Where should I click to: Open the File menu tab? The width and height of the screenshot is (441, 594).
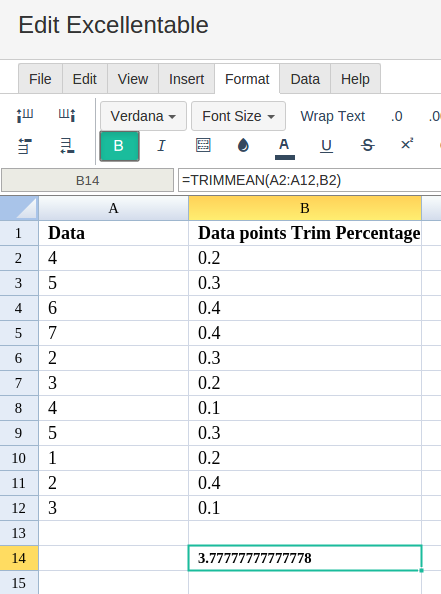(x=40, y=79)
